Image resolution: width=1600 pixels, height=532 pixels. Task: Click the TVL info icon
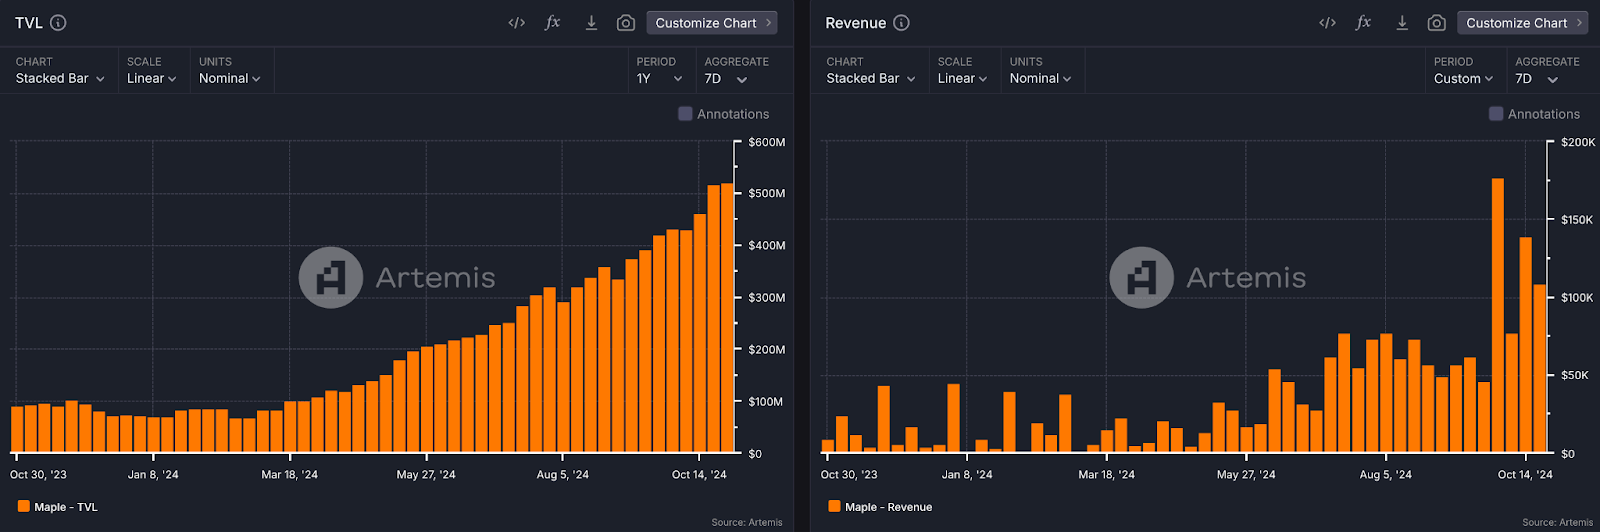[58, 23]
